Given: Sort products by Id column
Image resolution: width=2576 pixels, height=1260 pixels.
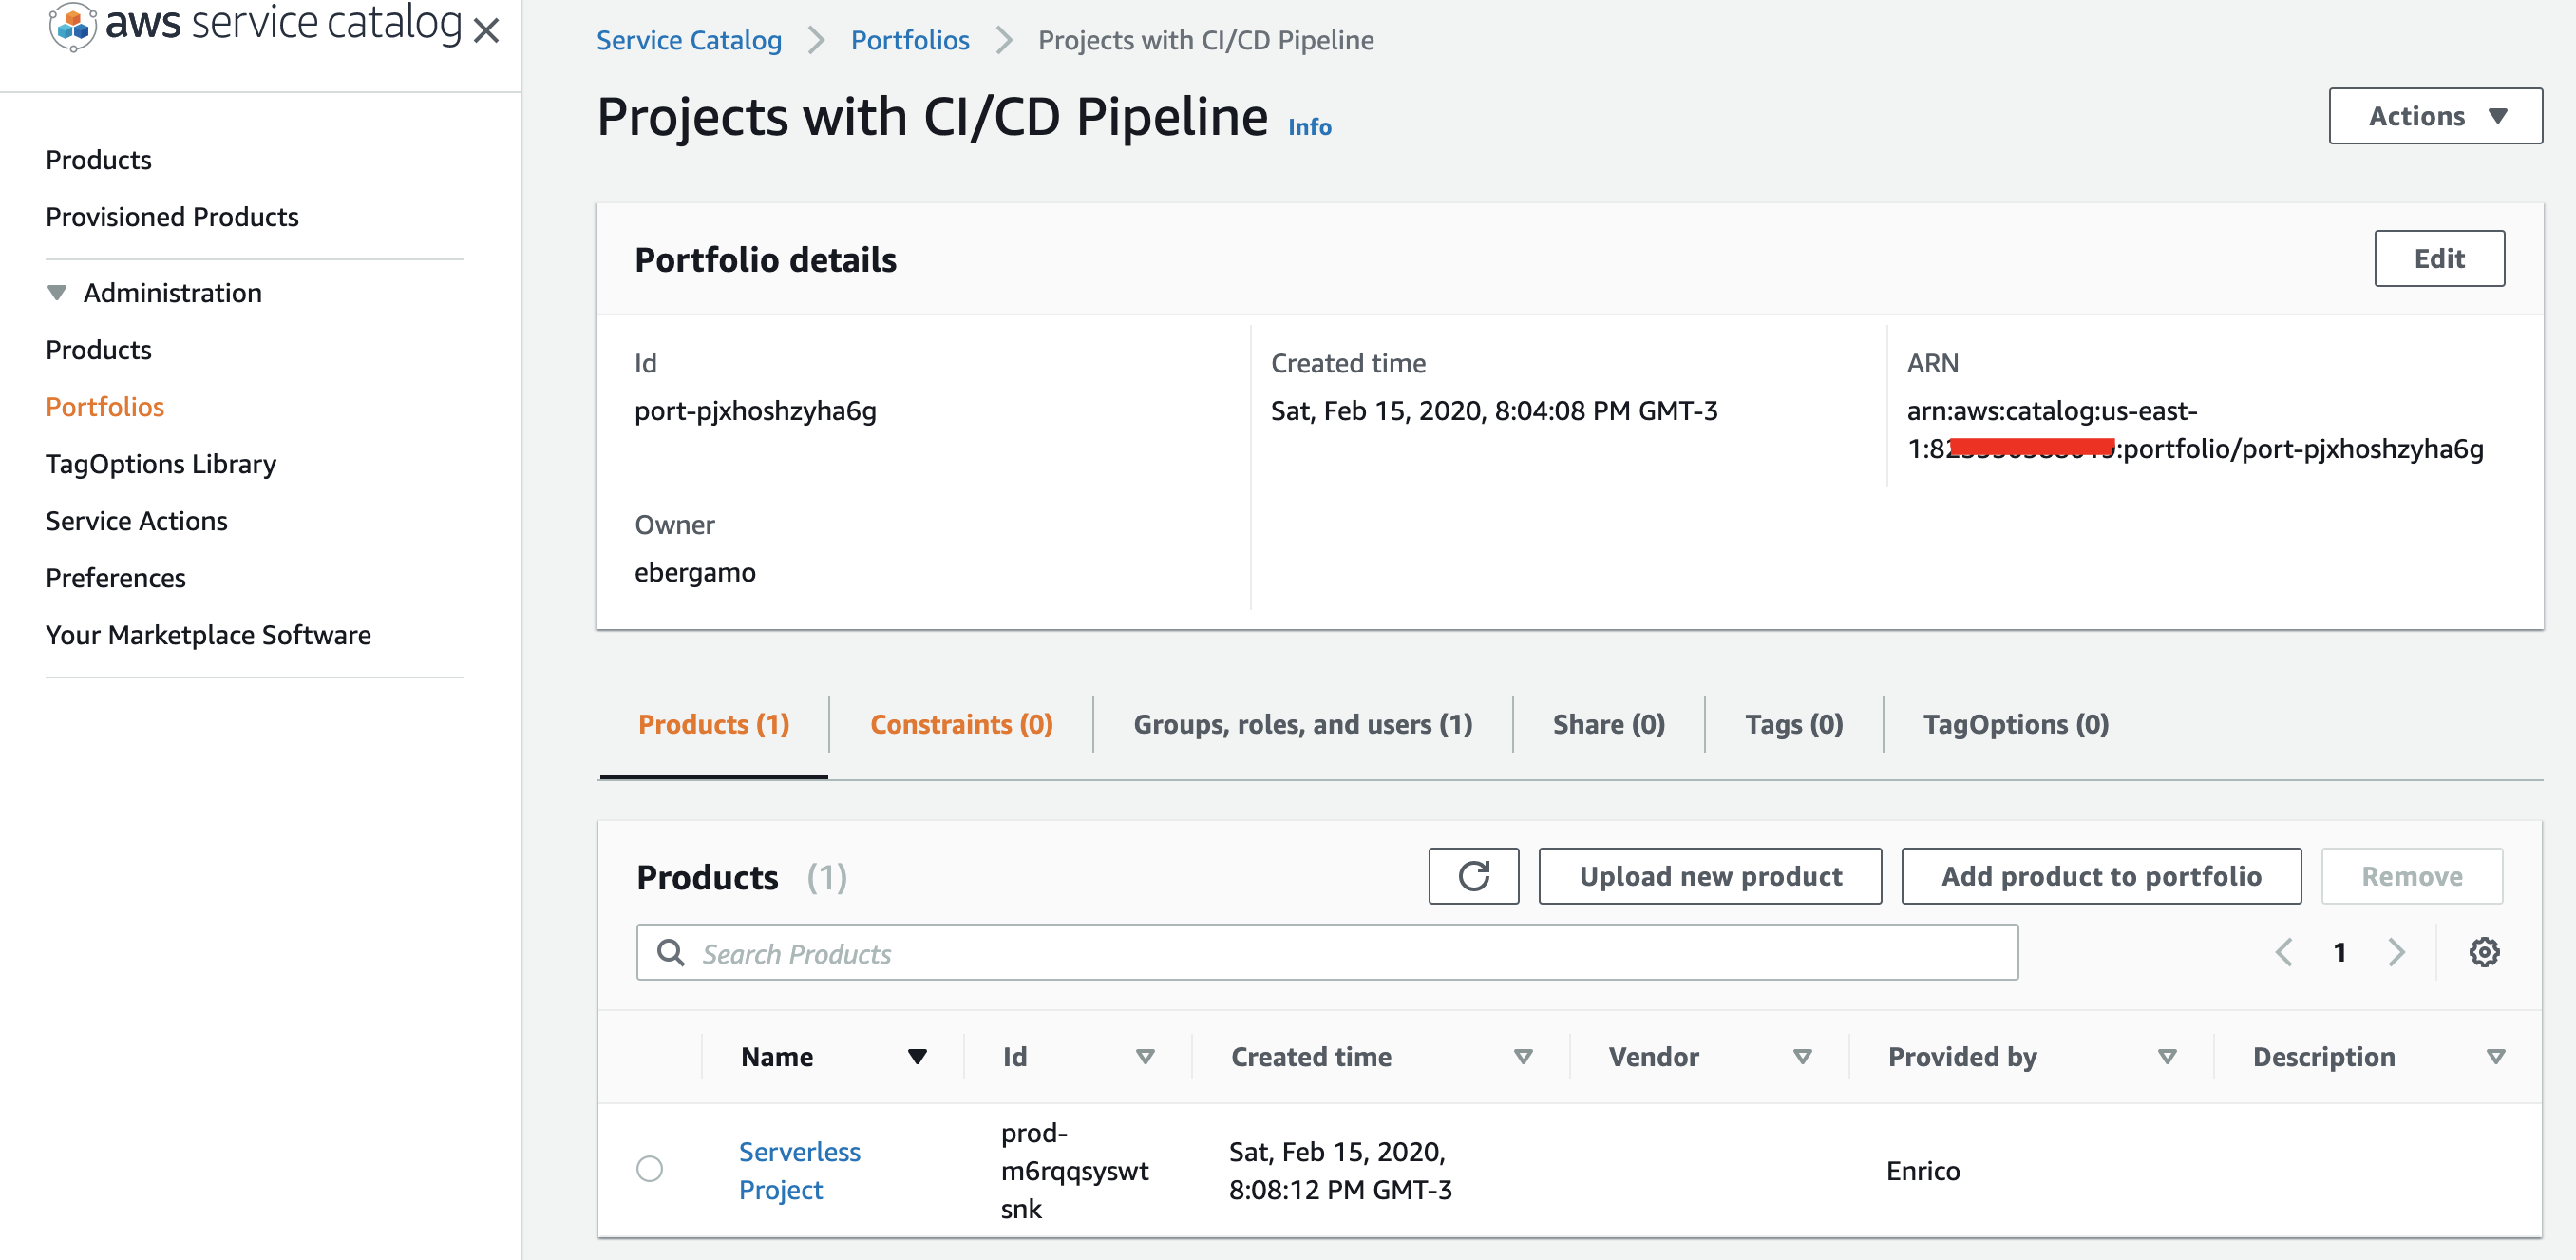Looking at the screenshot, I should click(x=1145, y=1056).
